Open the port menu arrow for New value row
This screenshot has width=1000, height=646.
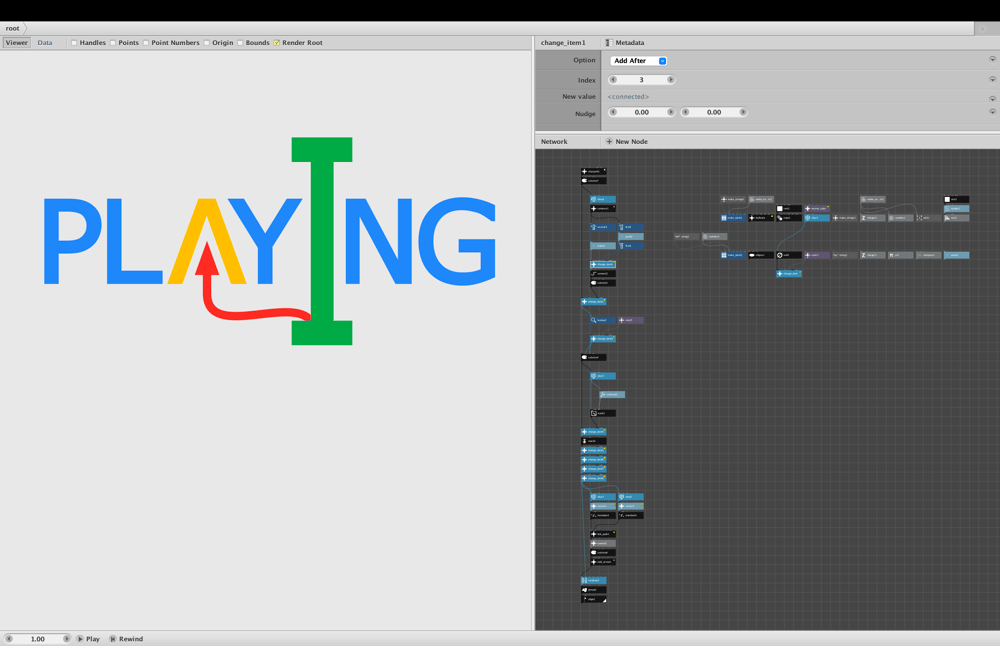(x=992, y=98)
